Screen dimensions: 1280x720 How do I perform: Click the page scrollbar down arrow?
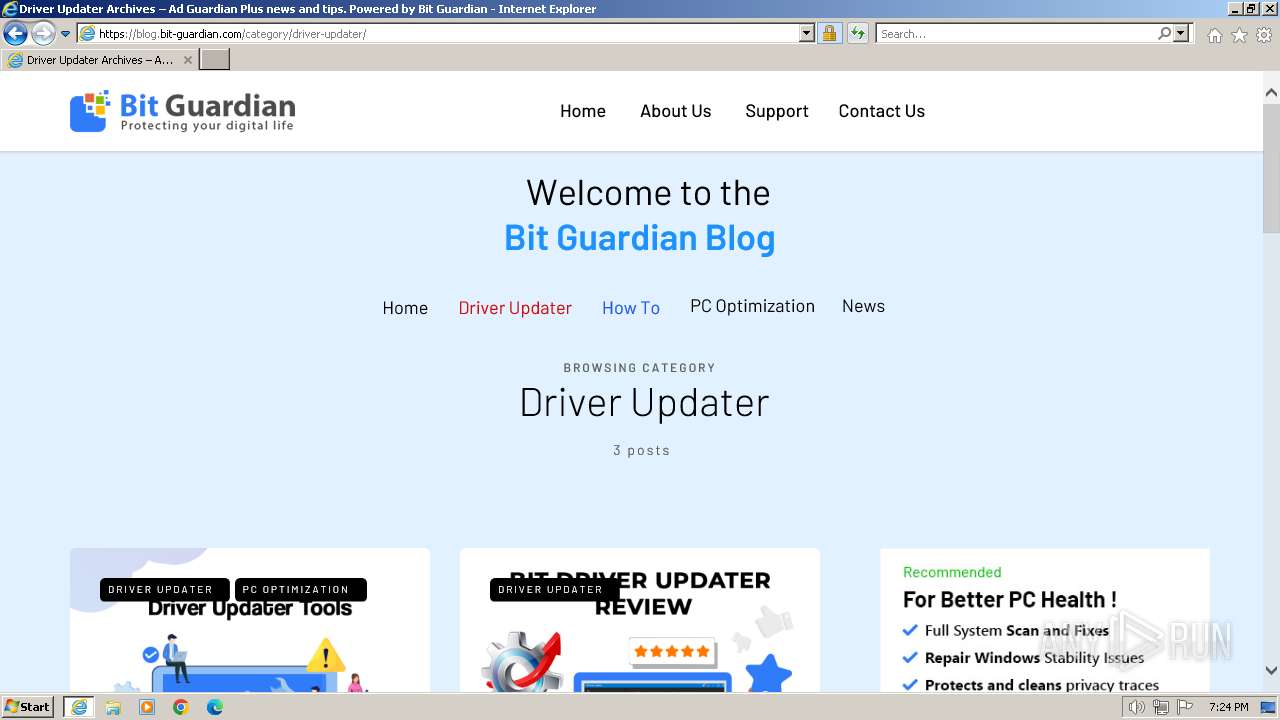(x=1271, y=671)
